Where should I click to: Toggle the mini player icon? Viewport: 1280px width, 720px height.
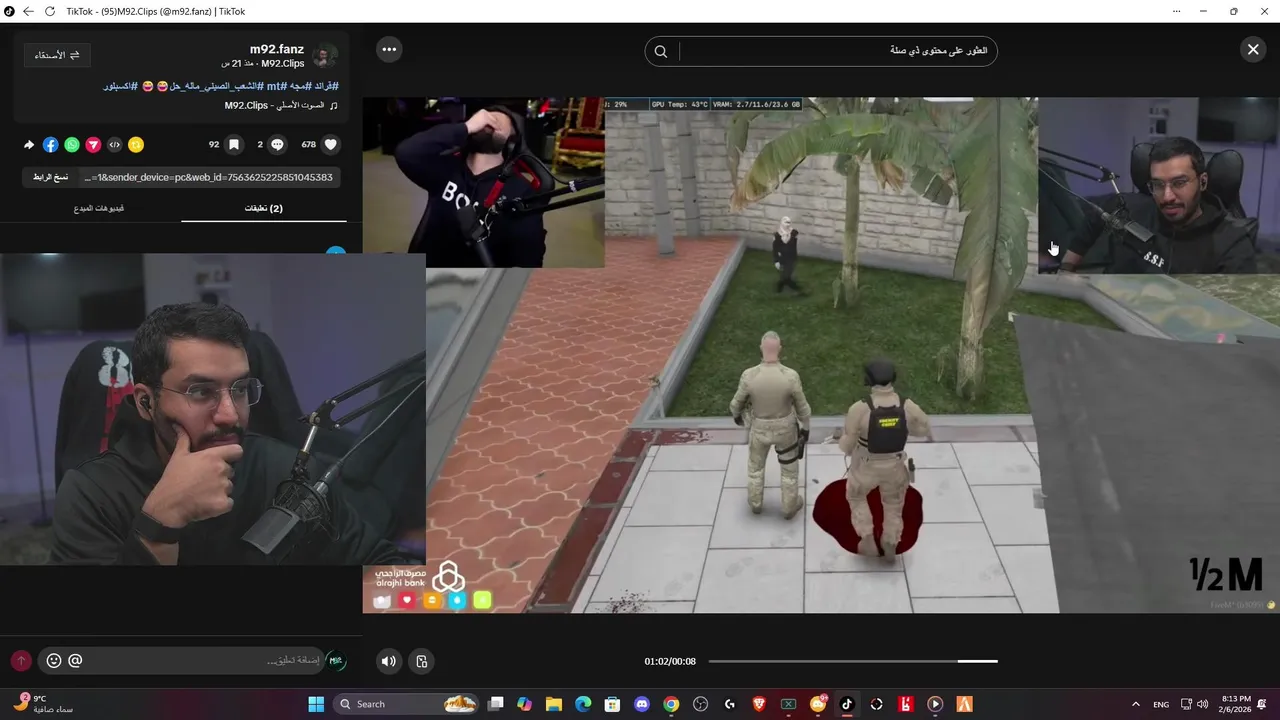tap(422, 661)
